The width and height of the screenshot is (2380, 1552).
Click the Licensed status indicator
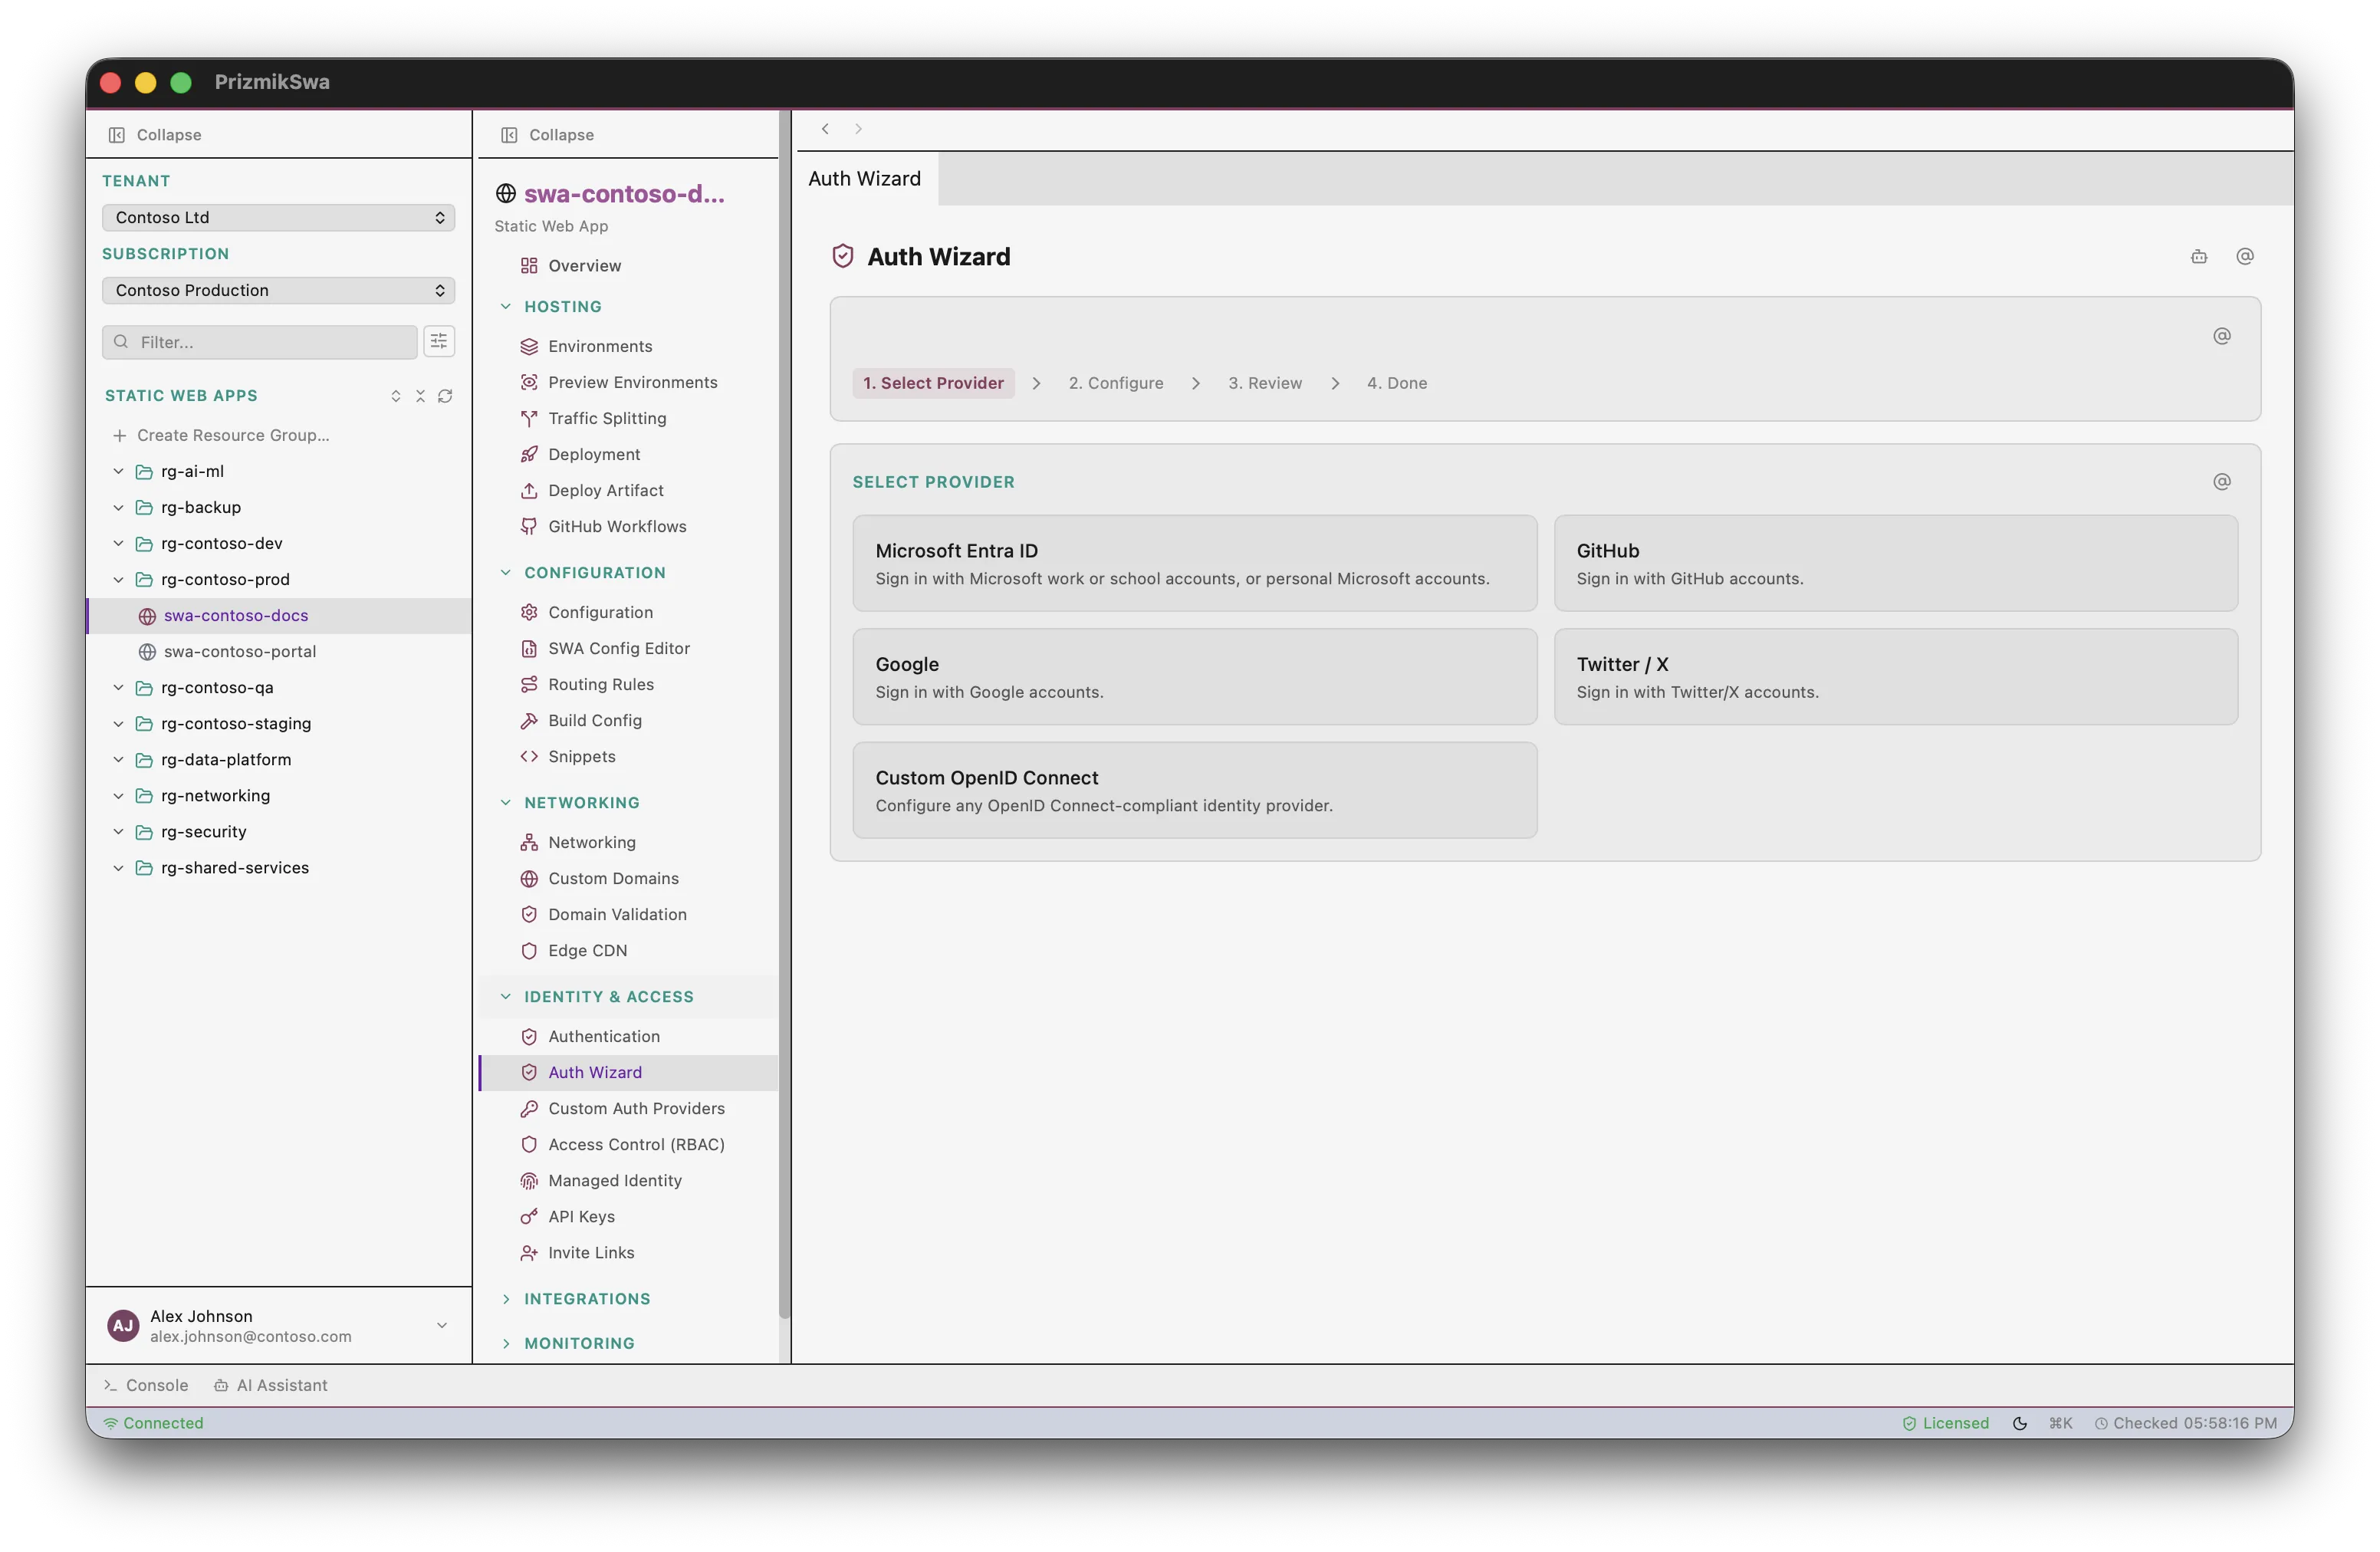tap(1945, 1423)
